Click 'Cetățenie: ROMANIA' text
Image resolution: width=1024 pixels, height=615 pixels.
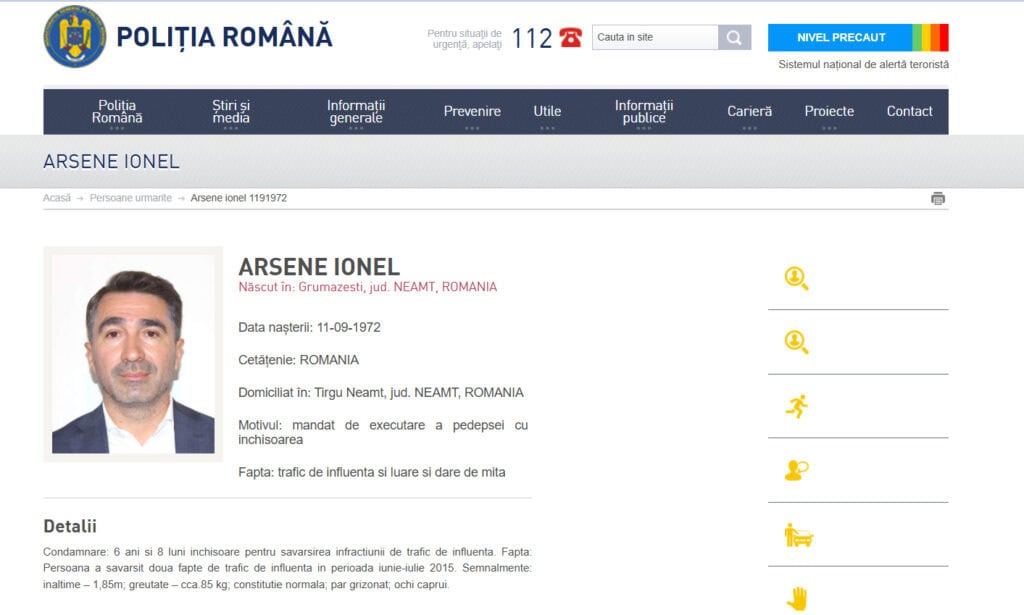click(298, 360)
